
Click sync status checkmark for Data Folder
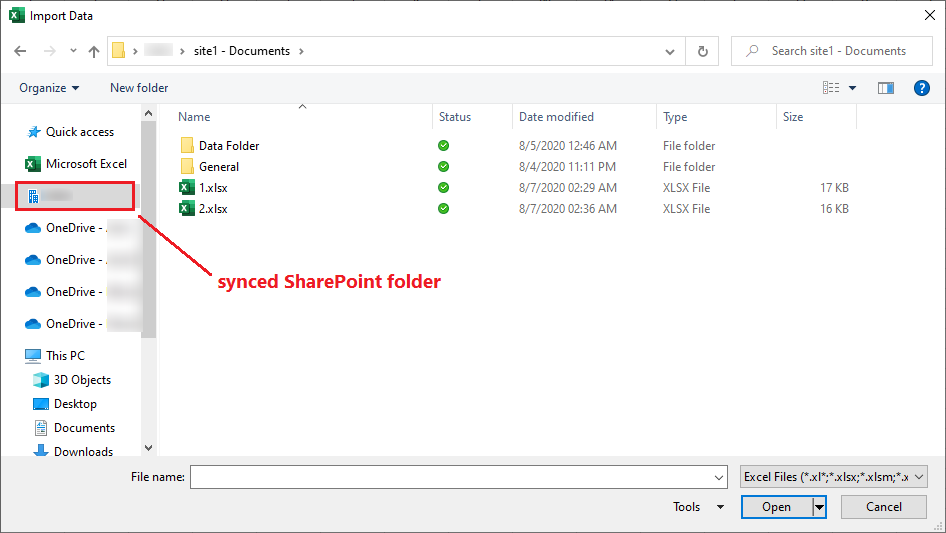click(443, 145)
